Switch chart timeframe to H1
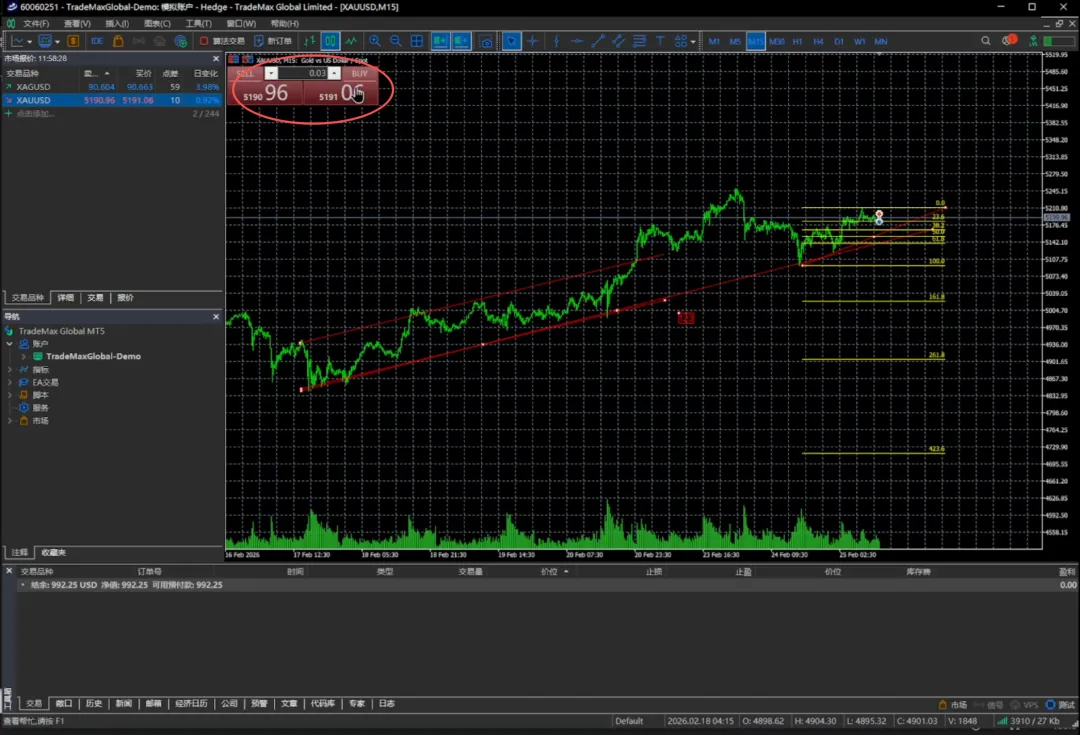 pyautogui.click(x=797, y=41)
